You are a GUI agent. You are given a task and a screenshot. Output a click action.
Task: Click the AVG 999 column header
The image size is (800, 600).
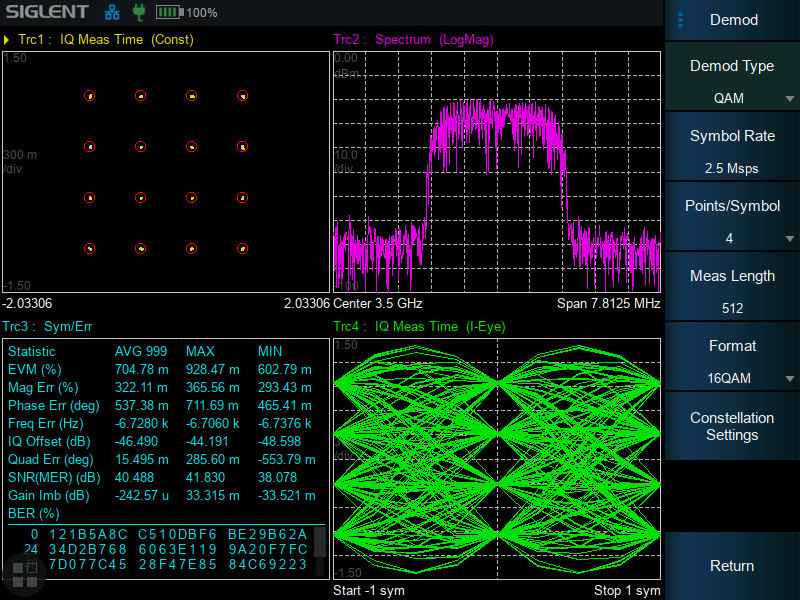(x=141, y=352)
